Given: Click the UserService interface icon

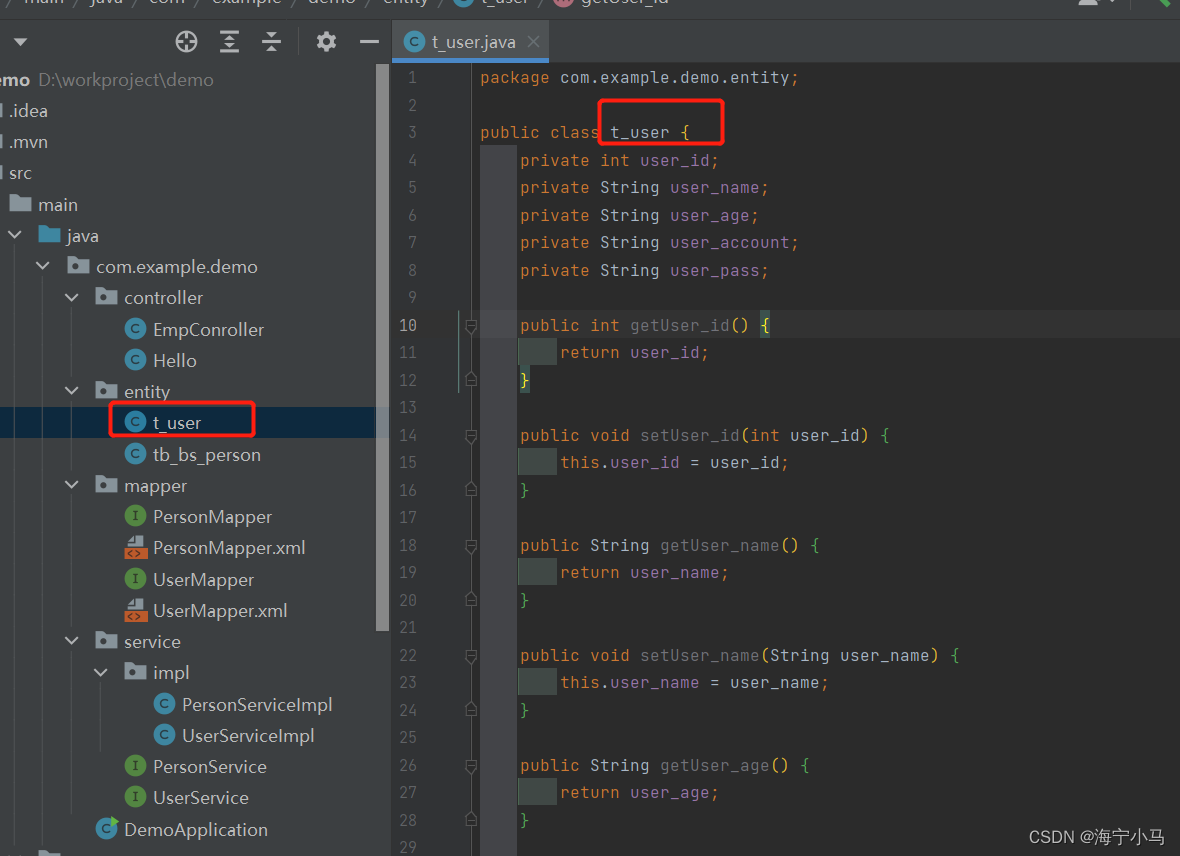Looking at the screenshot, I should pos(135,797).
